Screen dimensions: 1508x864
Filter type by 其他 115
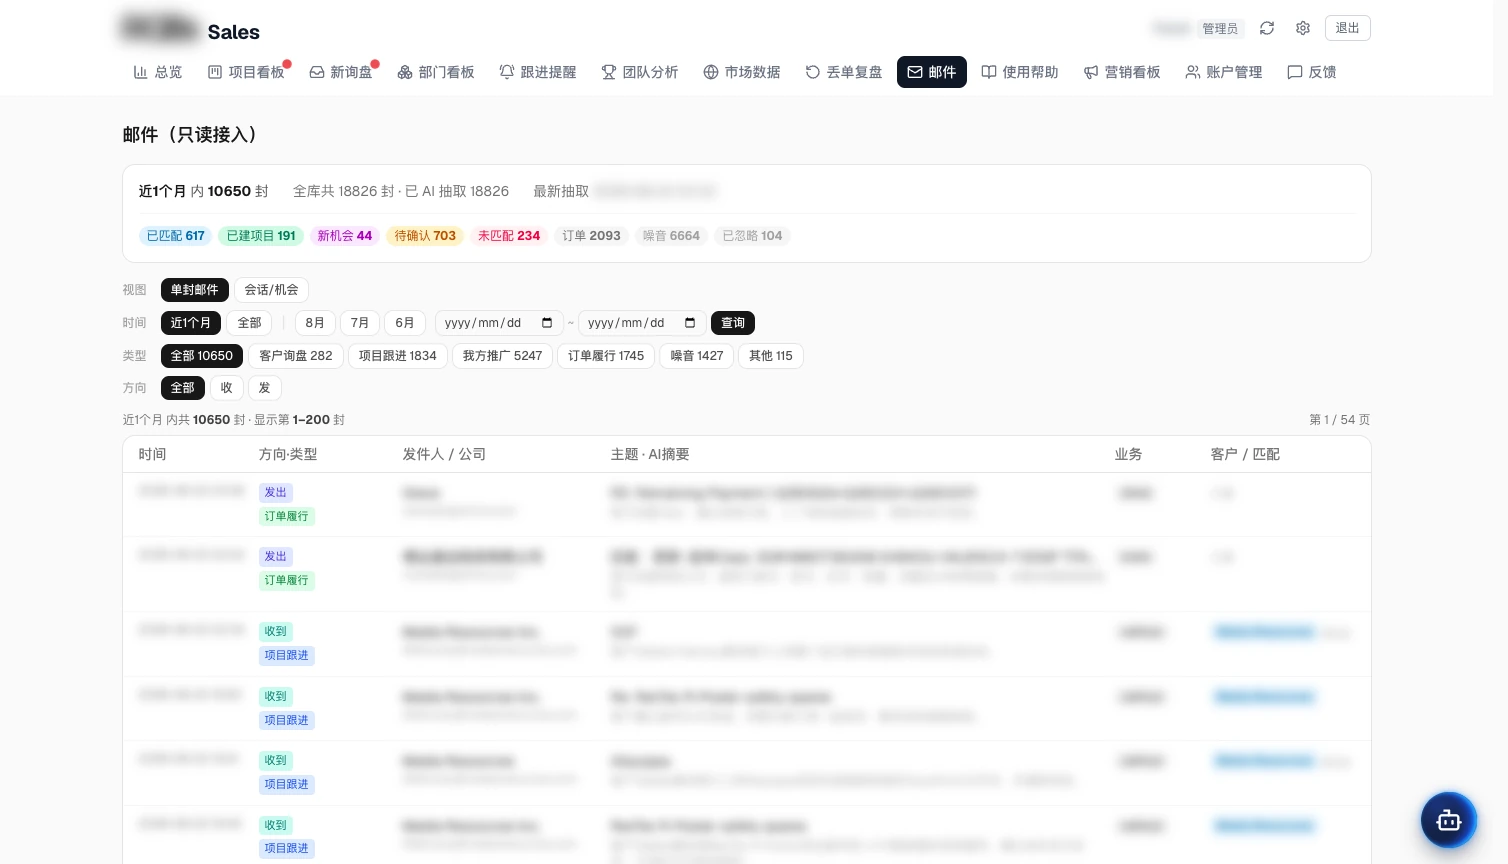pos(771,356)
